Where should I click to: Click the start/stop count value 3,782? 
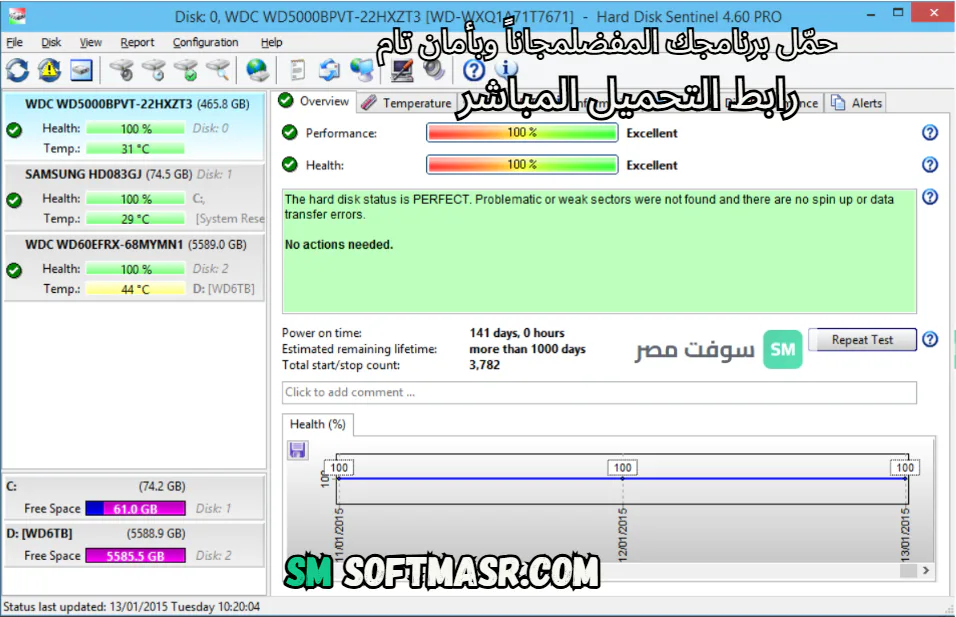(485, 365)
